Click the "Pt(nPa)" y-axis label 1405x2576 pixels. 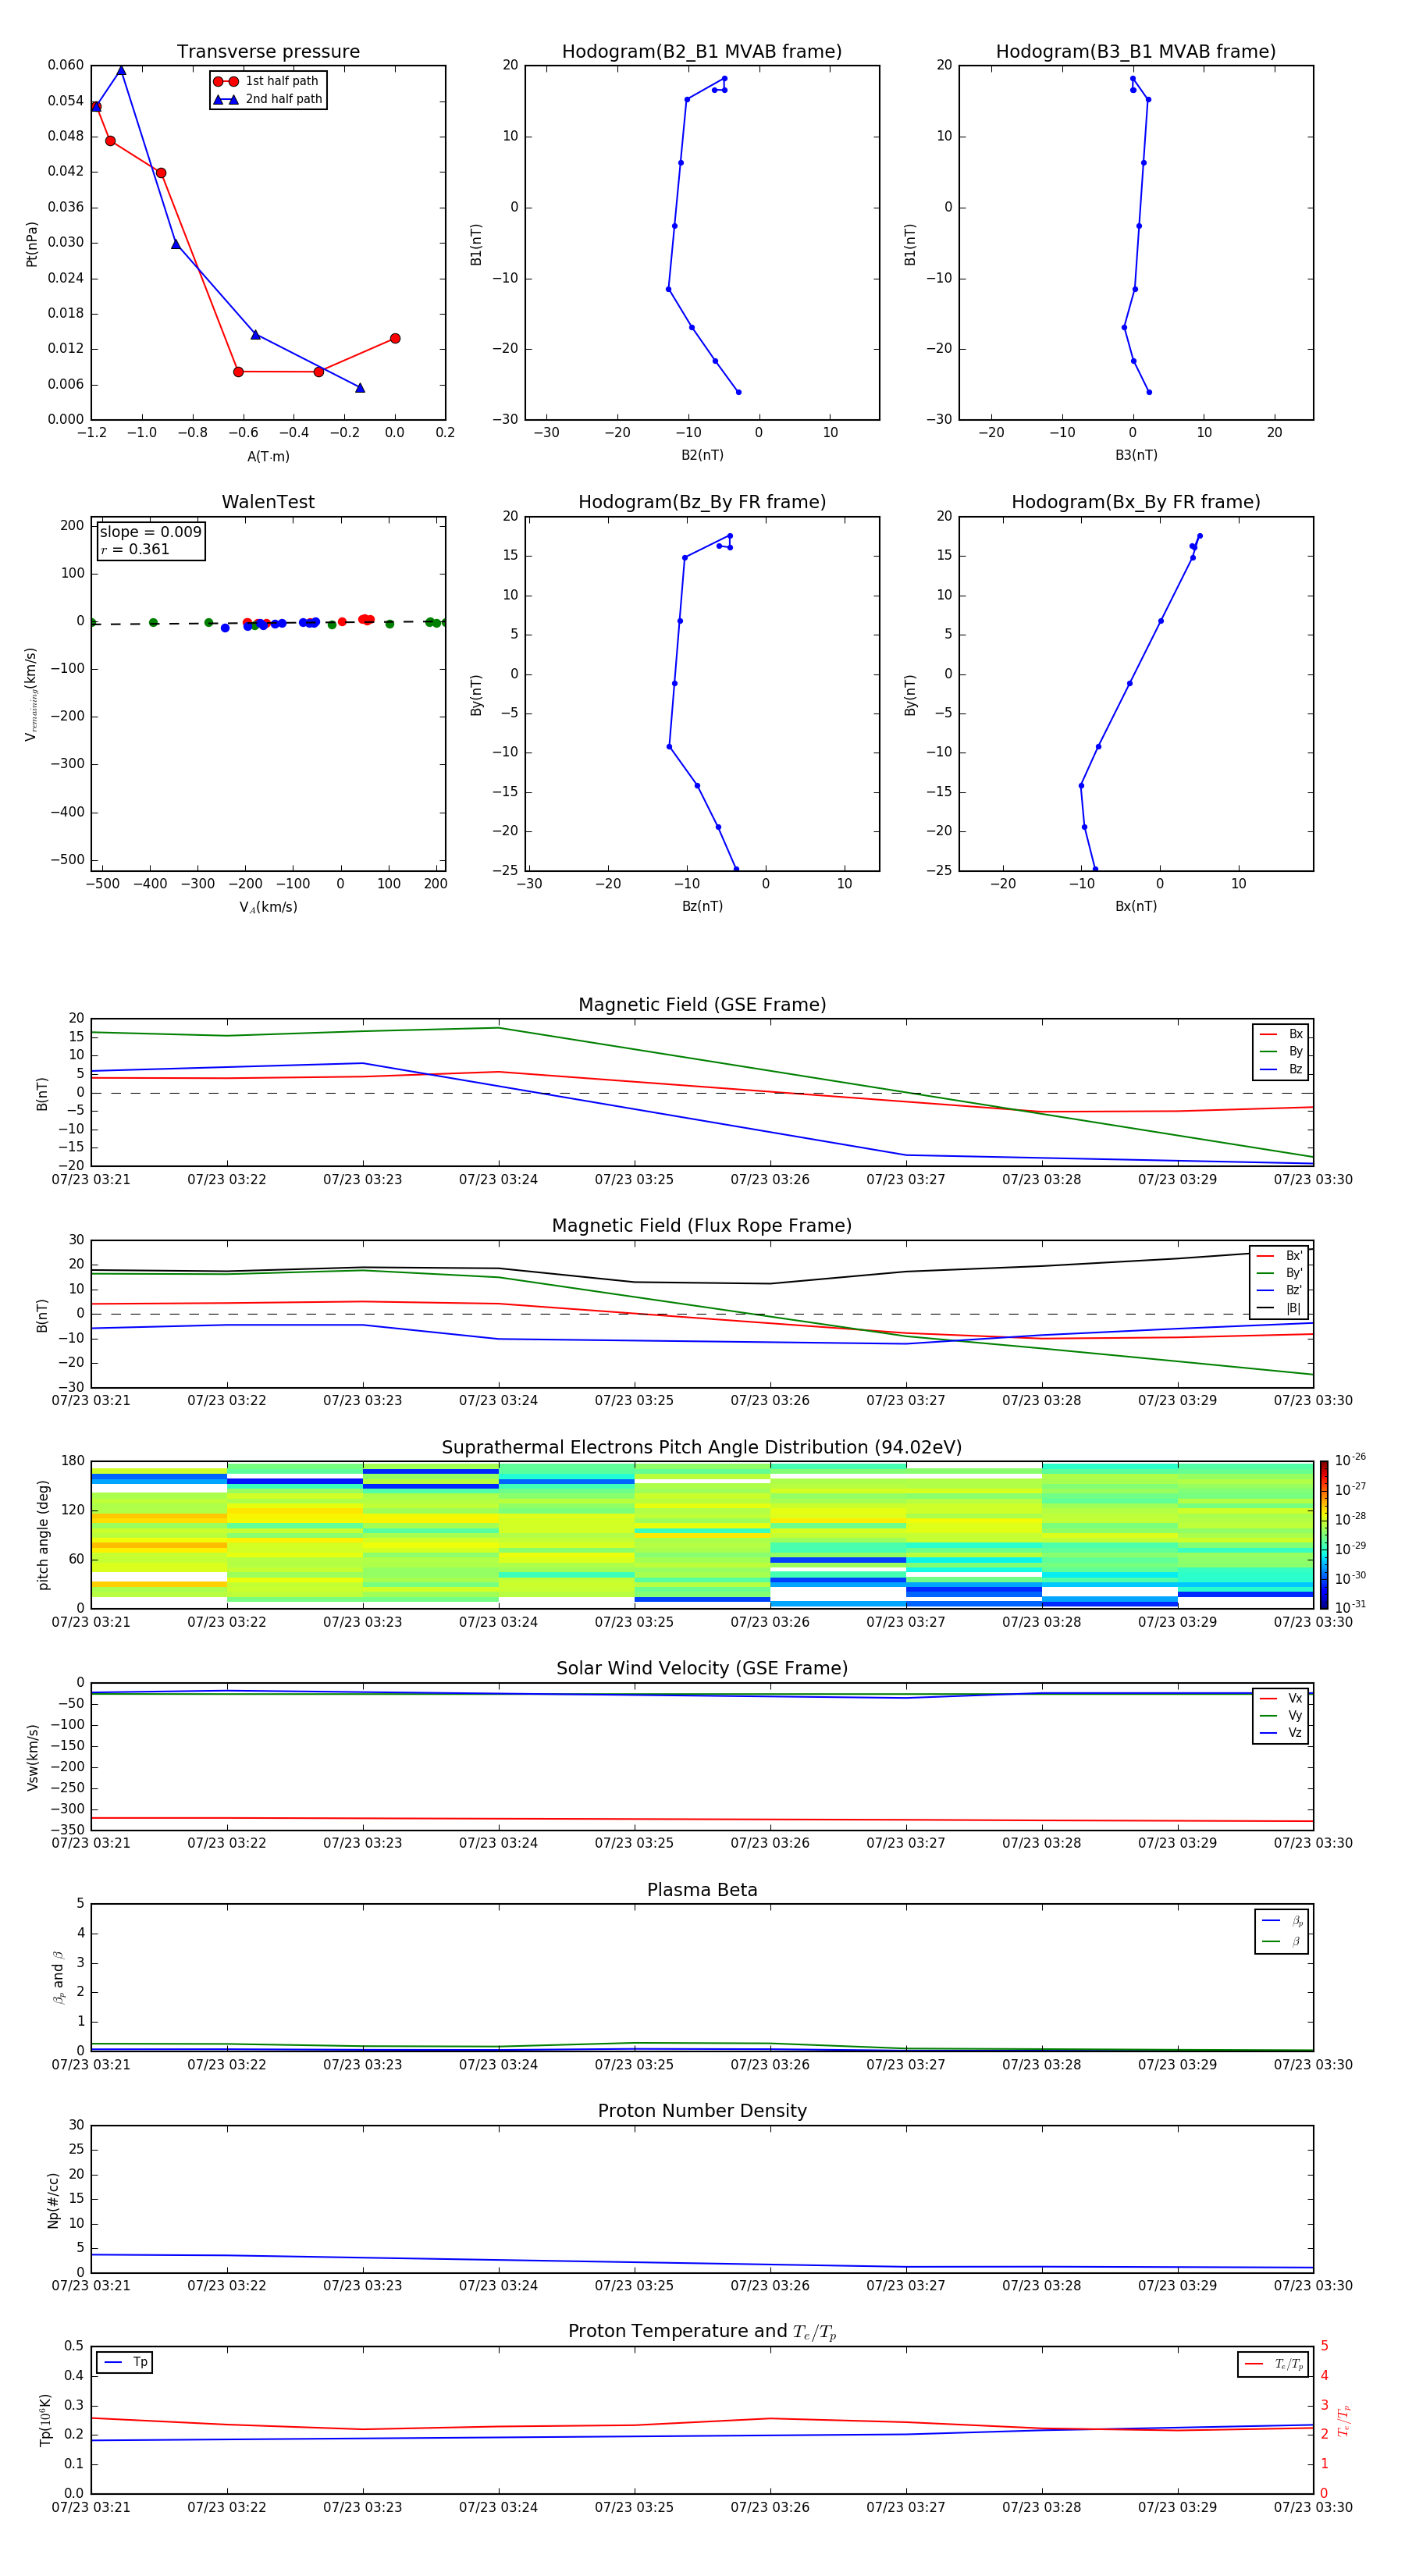point(31,244)
